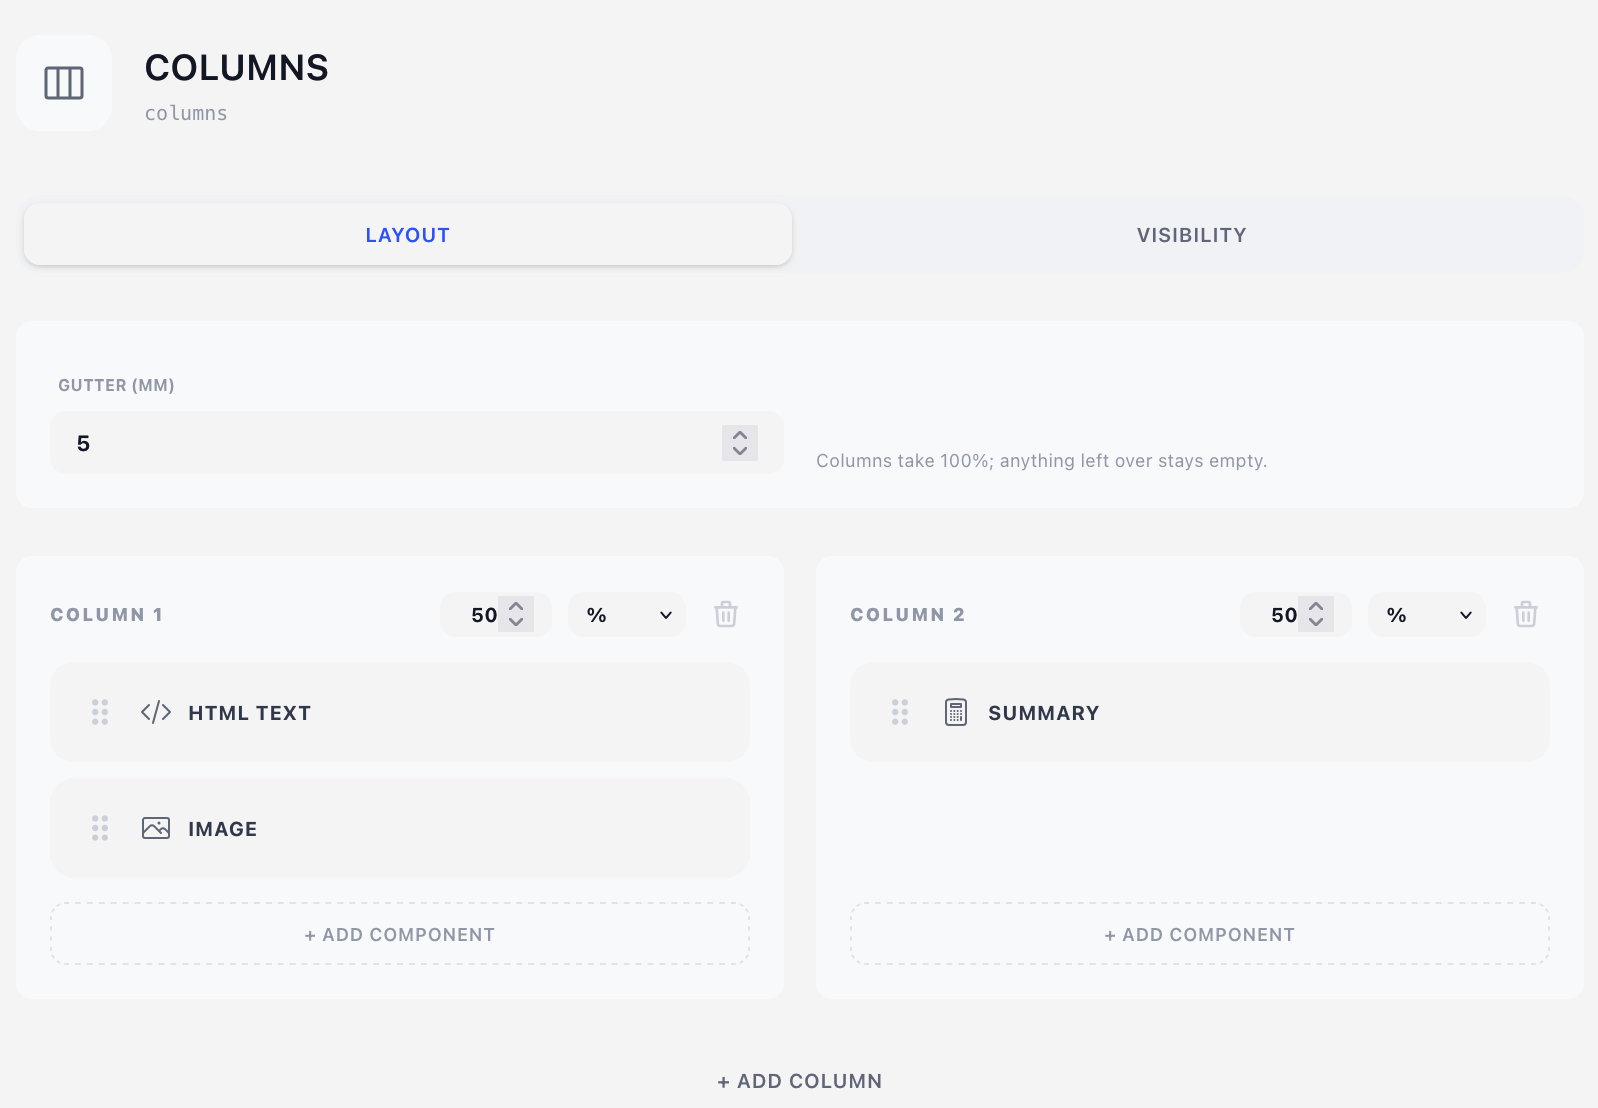1598x1108 pixels.
Task: Decrease the gutter value with down arrow
Action: (x=740, y=451)
